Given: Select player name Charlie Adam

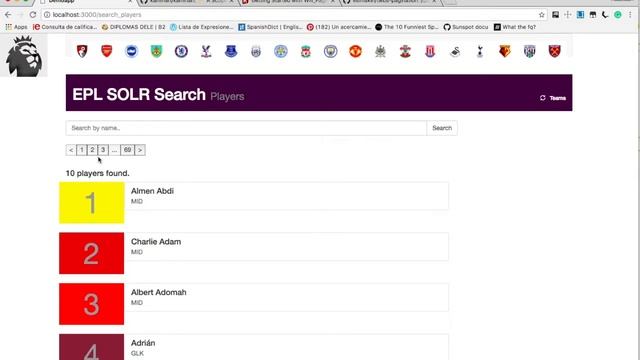Looking at the screenshot, I should [156, 242].
